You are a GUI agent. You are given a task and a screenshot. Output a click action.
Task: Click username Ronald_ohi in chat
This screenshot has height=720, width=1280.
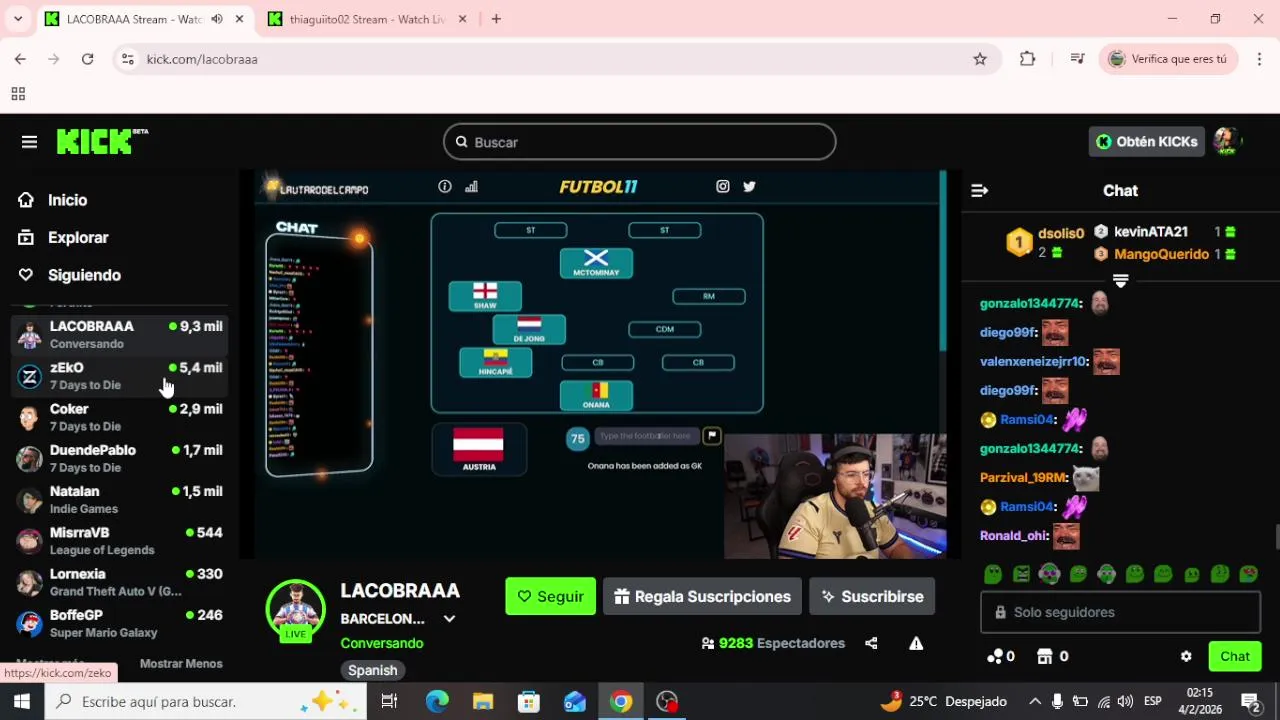[1013, 536]
